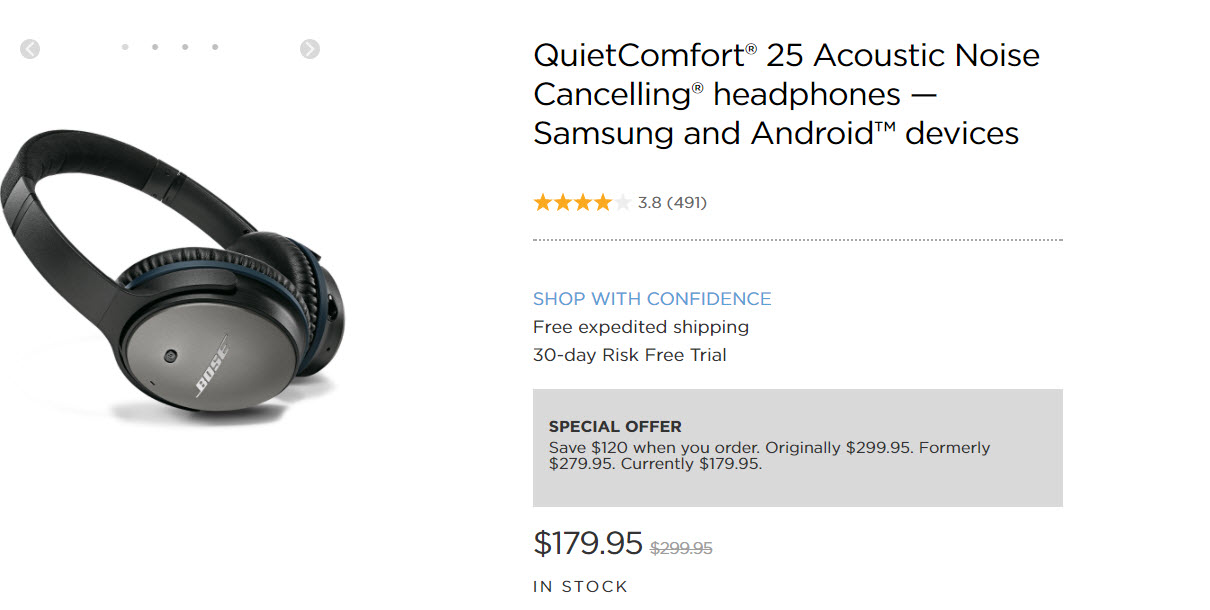Click the crossed-out $299.95 price
This screenshot has width=1210, height=610.
681,548
